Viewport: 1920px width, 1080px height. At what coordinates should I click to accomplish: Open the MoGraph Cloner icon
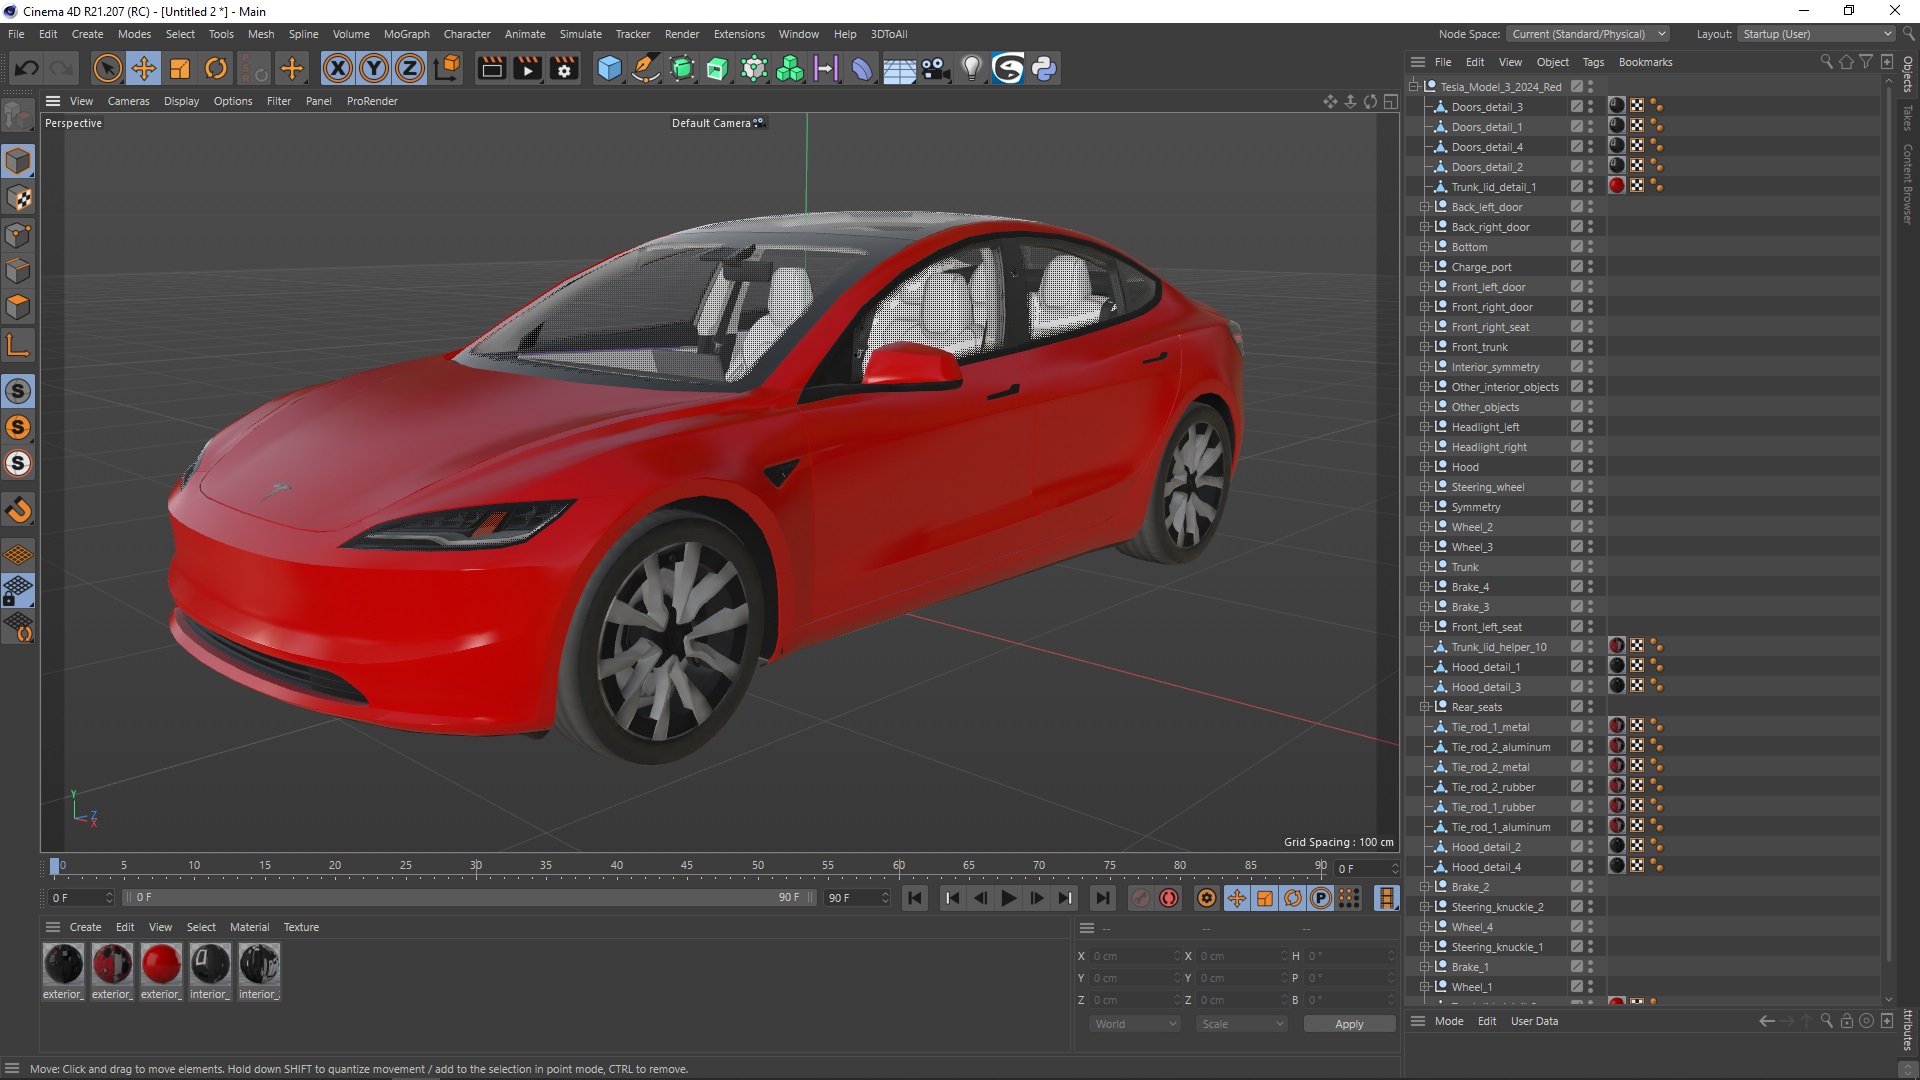click(790, 68)
